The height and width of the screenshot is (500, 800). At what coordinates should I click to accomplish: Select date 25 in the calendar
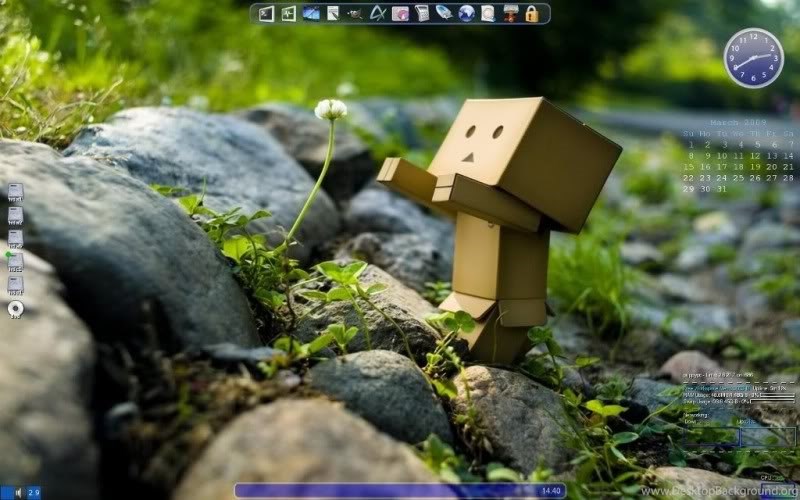738,178
